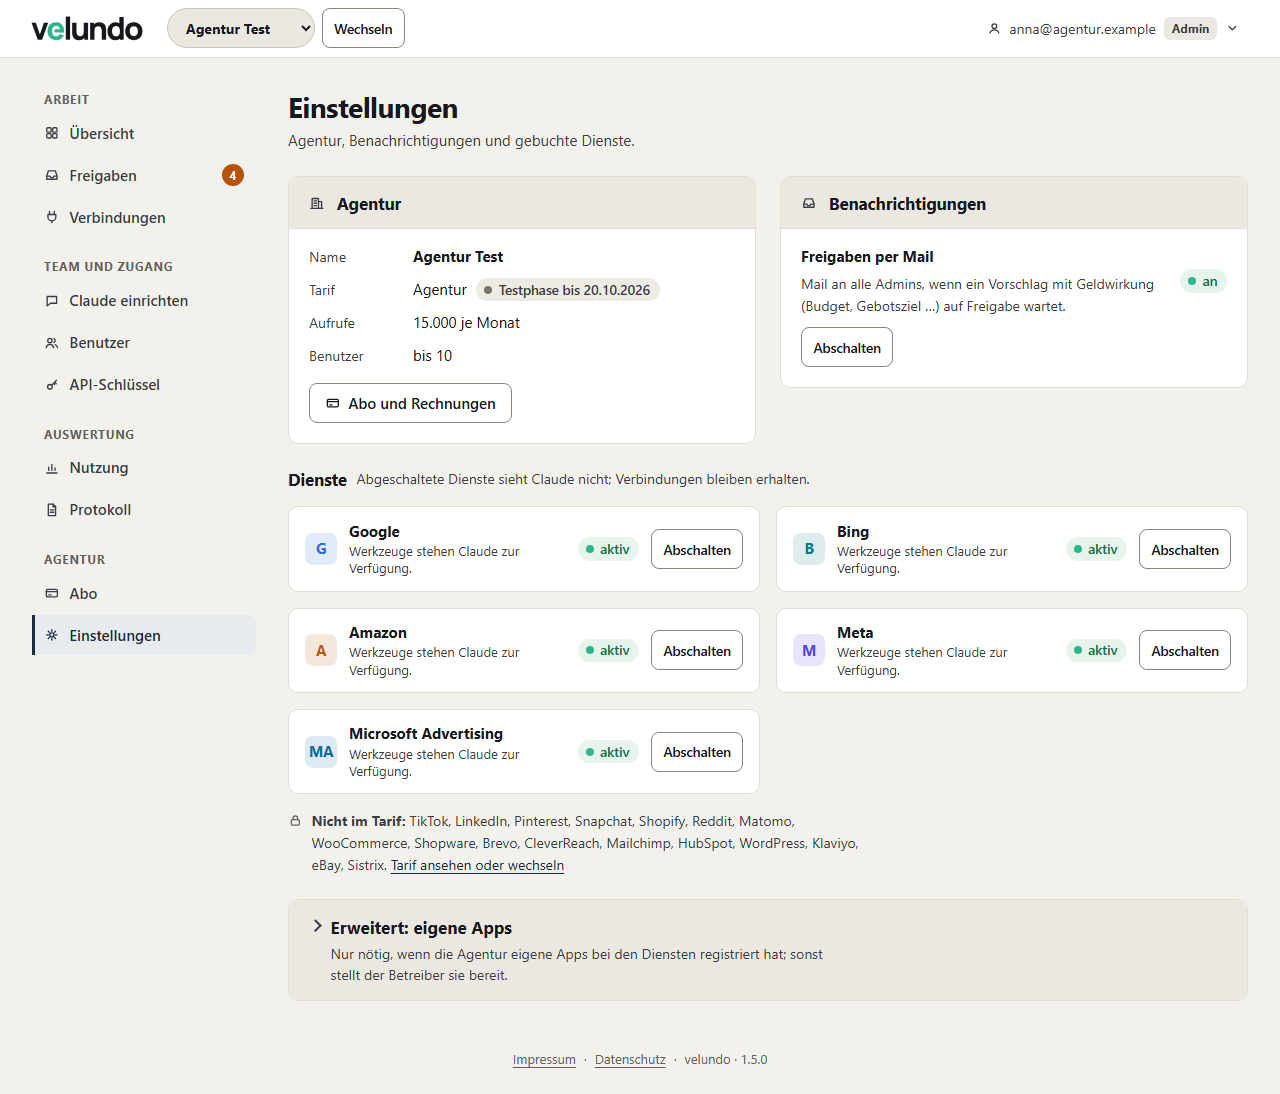The image size is (1280, 1094).
Task: Turn off Freigaben per Mail via Abschalten
Action: tap(847, 348)
